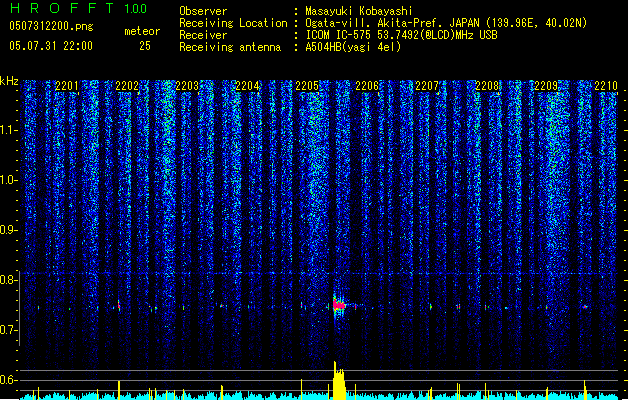Click the 2207 time marker

(x=427, y=86)
